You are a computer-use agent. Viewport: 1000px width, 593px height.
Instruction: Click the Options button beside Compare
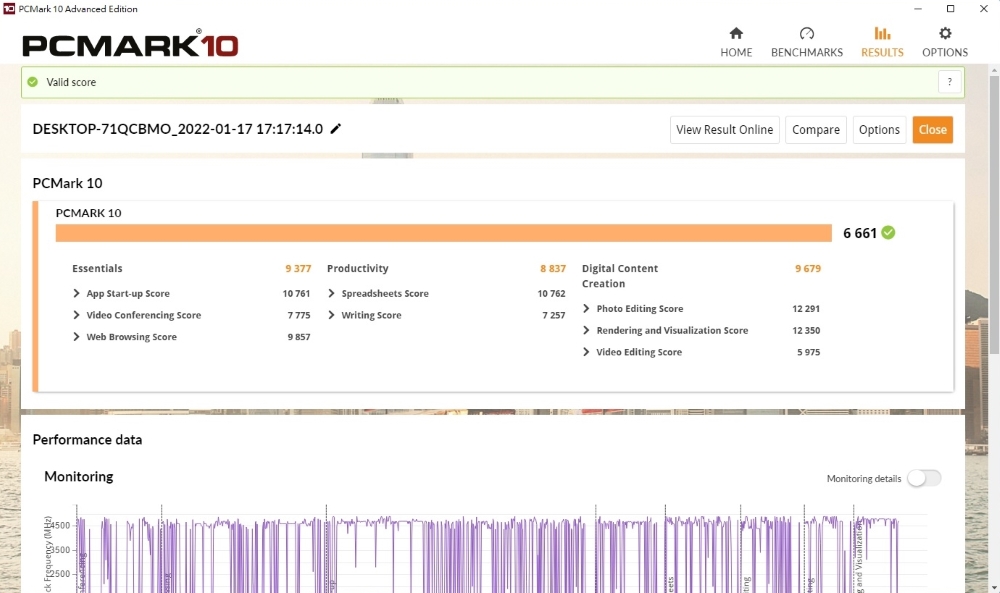(x=879, y=130)
